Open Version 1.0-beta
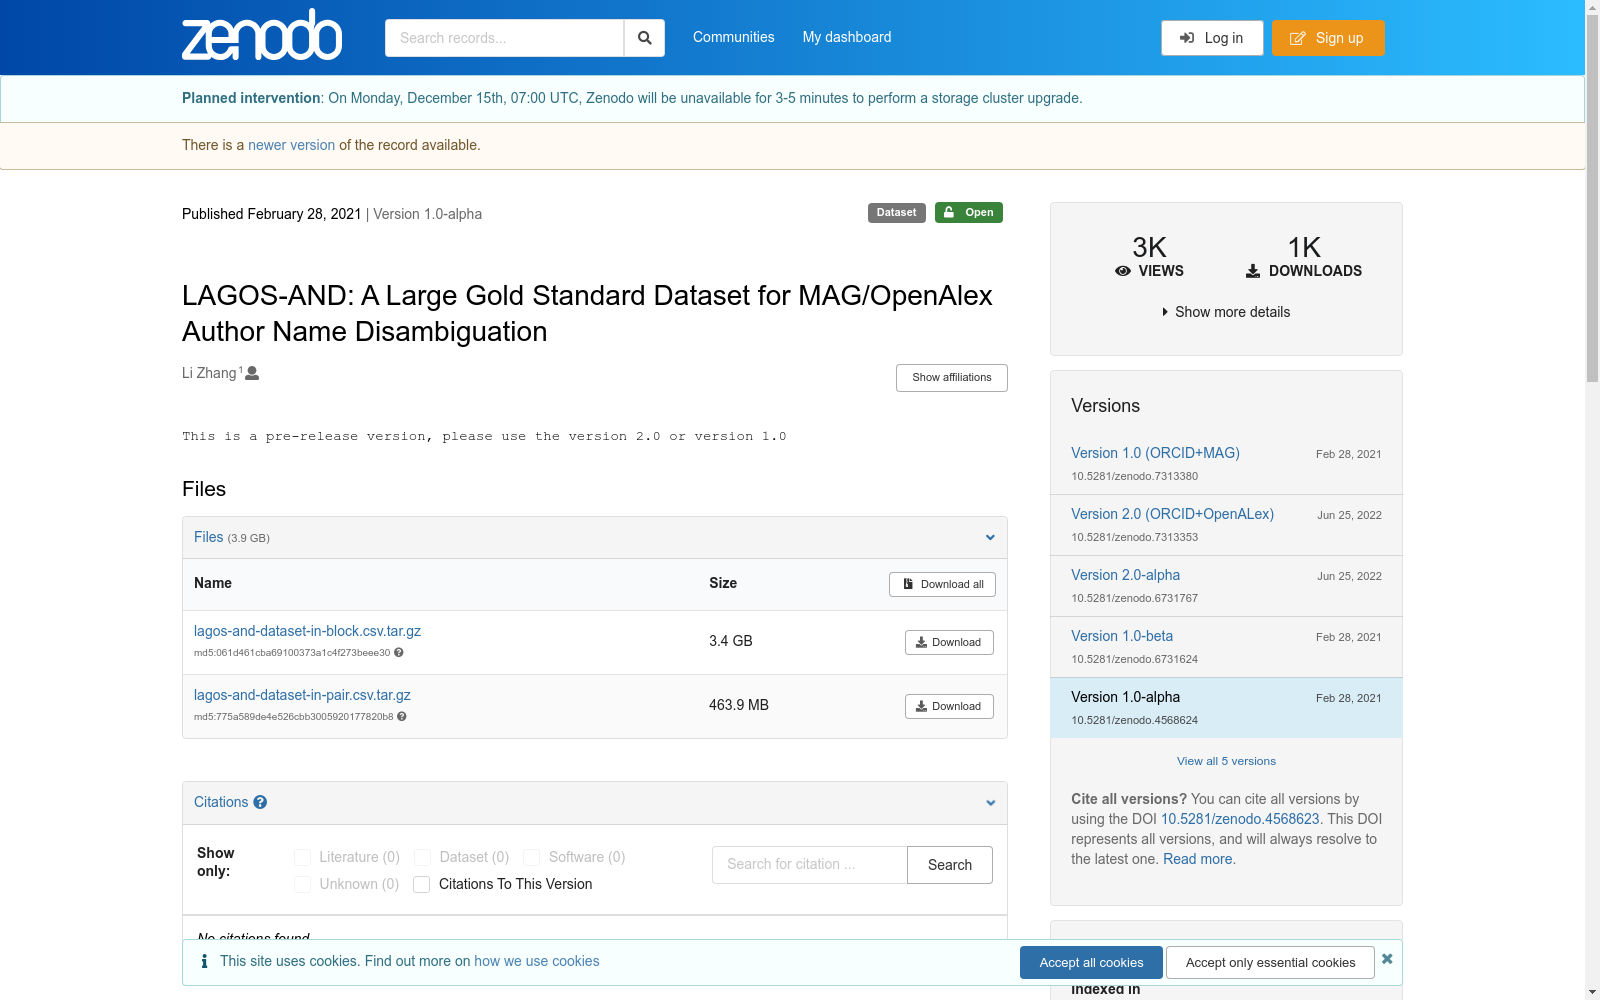Viewport: 1600px width, 1000px height. tap(1122, 636)
